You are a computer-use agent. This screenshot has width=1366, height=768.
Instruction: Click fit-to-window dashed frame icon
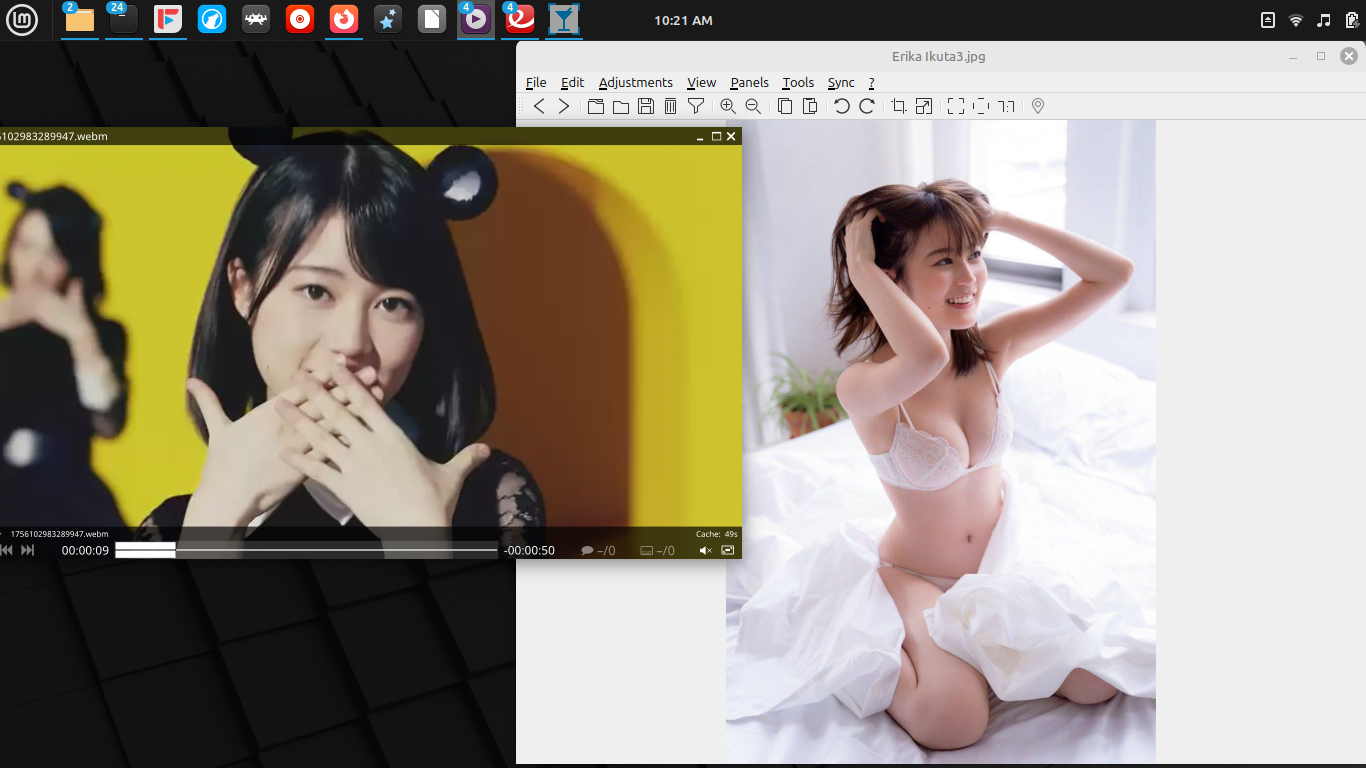[x=981, y=106]
